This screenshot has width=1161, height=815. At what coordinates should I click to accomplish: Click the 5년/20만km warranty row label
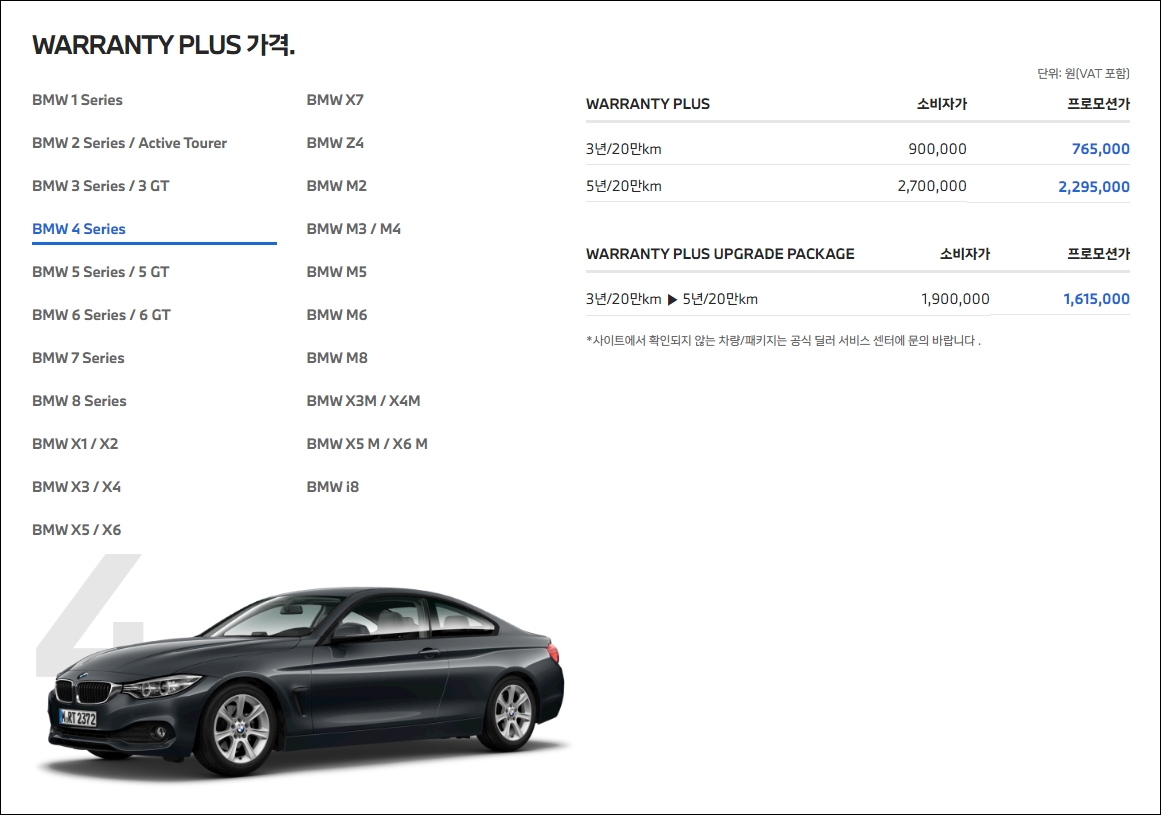(x=623, y=186)
